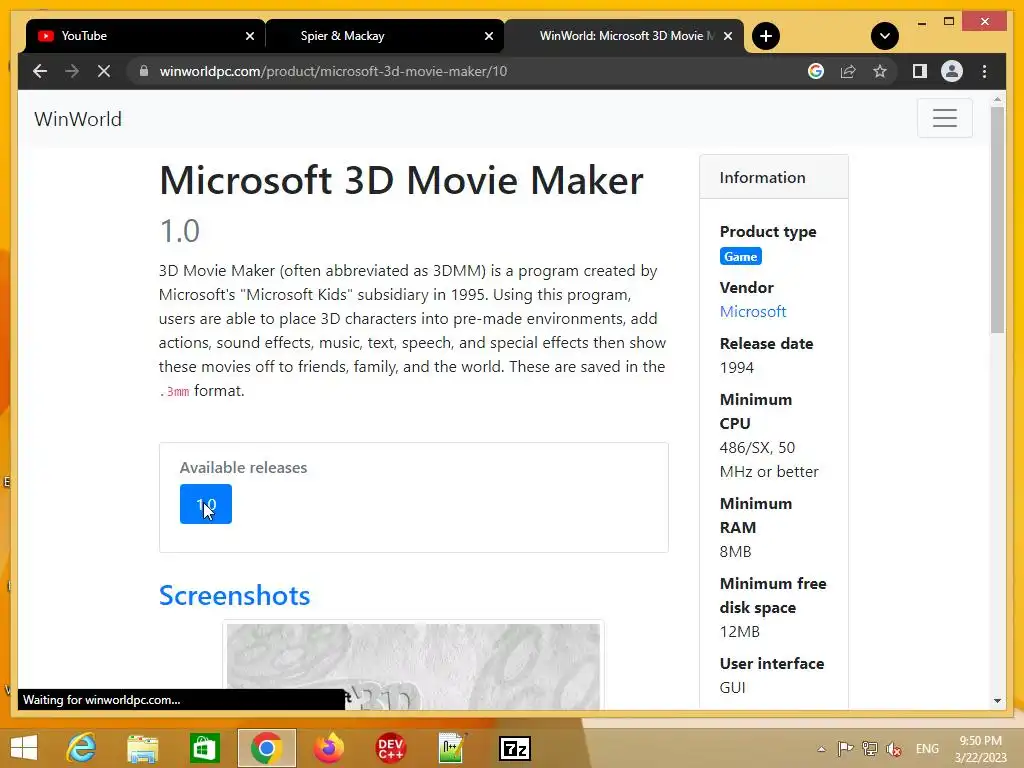This screenshot has width=1024, height=768.
Task: Open the browser side panel icon
Action: pyautogui.click(x=920, y=71)
